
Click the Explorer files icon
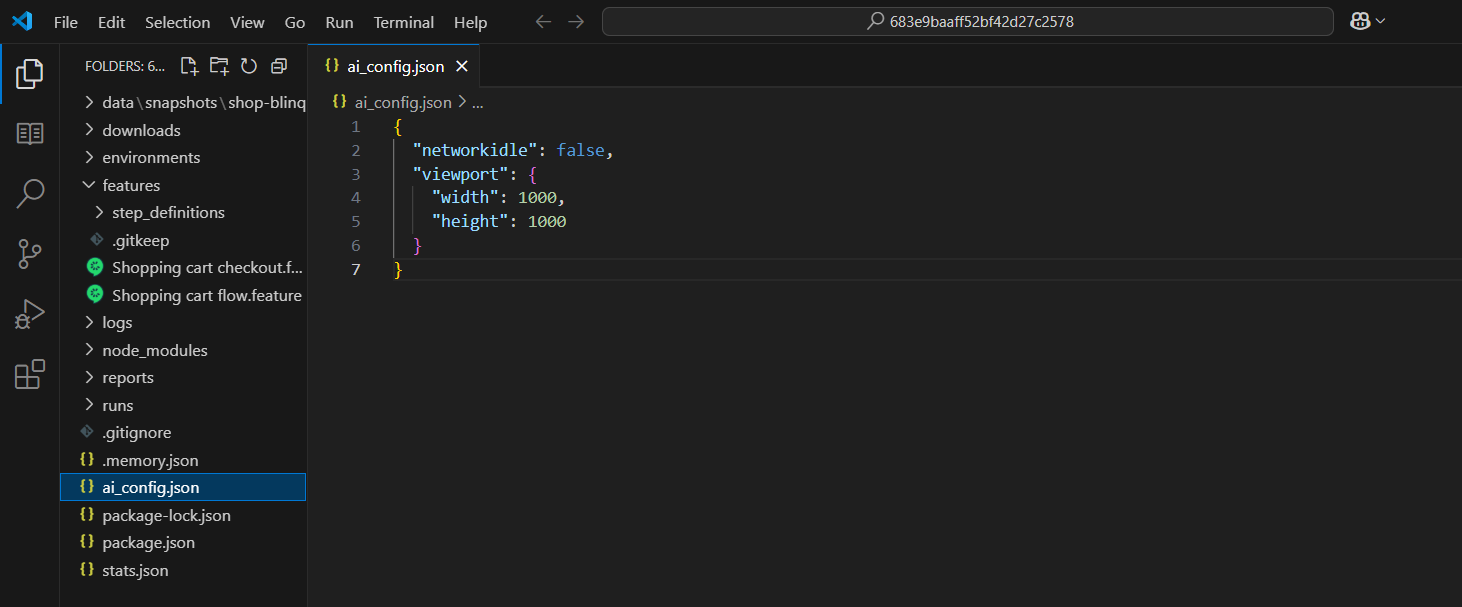coord(30,74)
